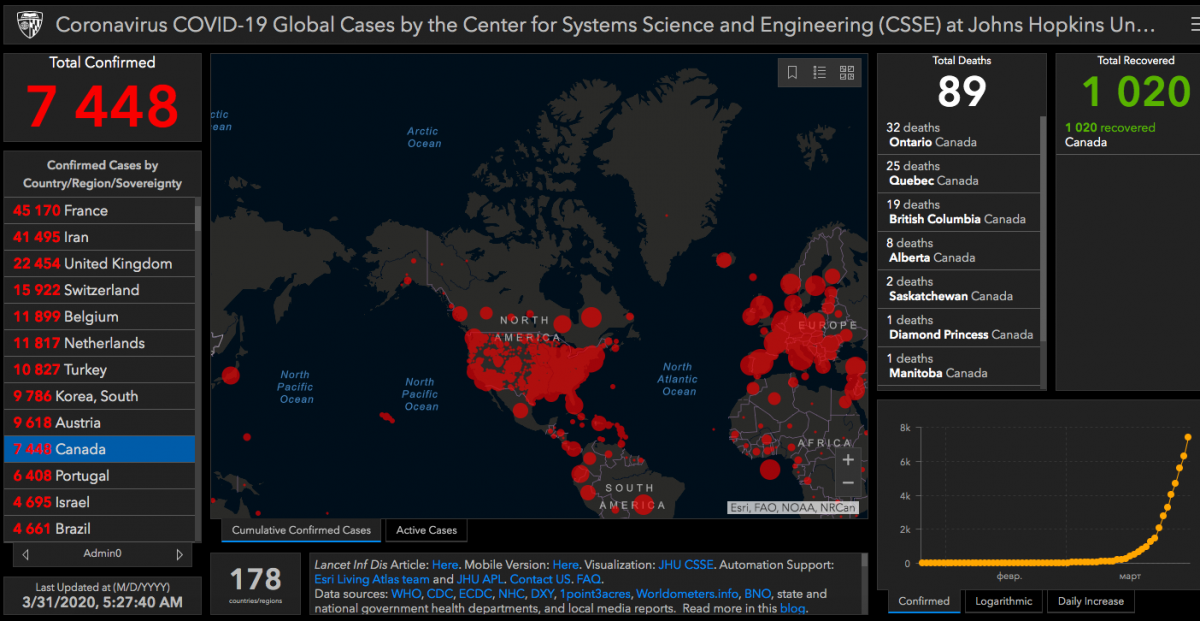Open the Lancet article 'Here' link

coord(445,565)
